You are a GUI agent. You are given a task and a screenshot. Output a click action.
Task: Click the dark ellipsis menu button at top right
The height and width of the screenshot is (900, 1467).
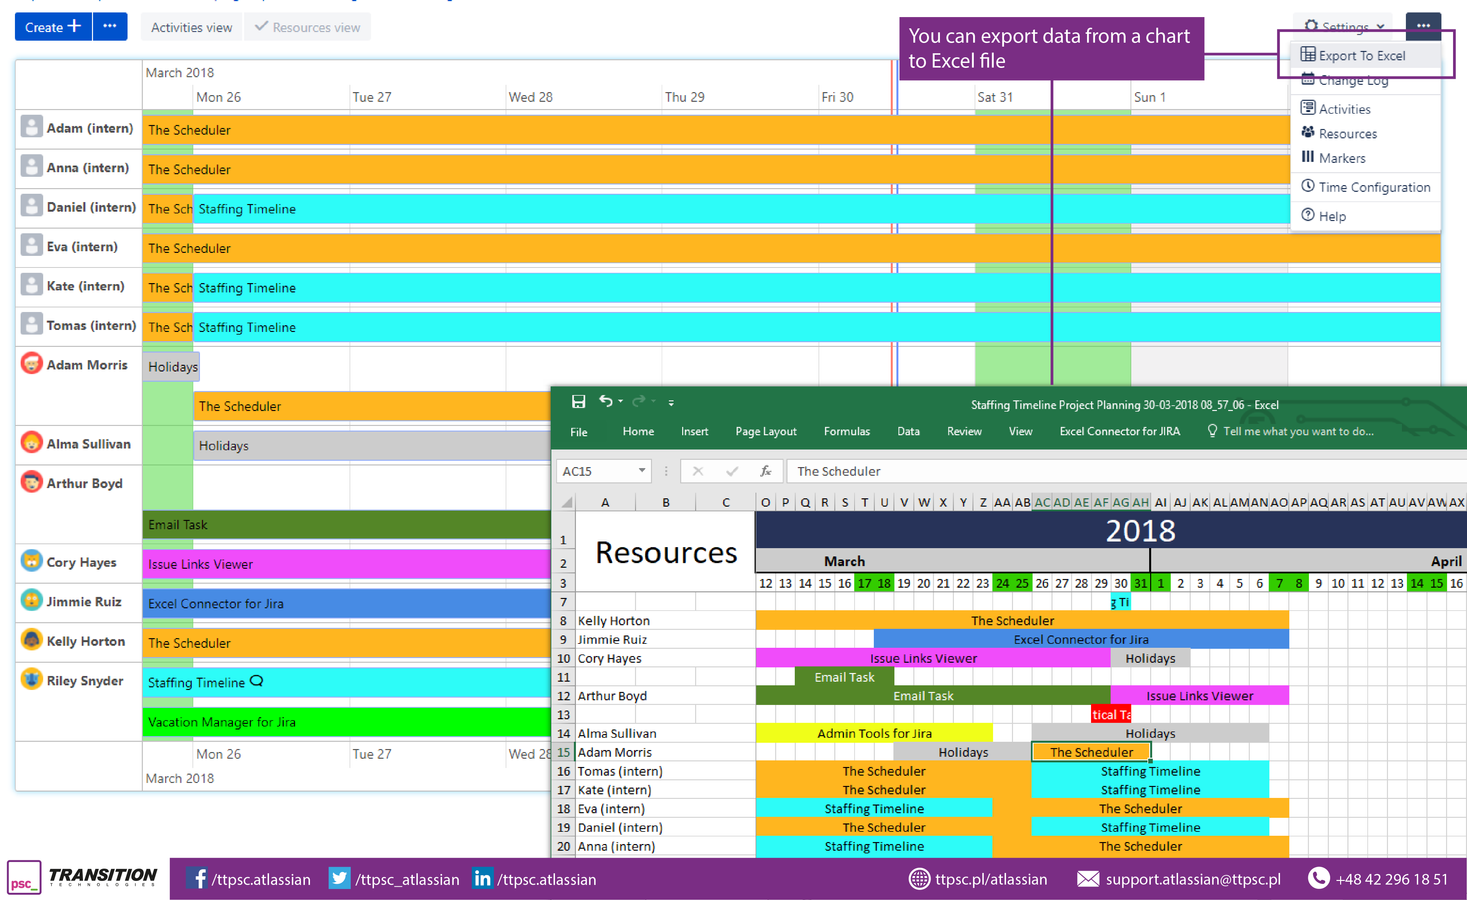(x=1423, y=26)
